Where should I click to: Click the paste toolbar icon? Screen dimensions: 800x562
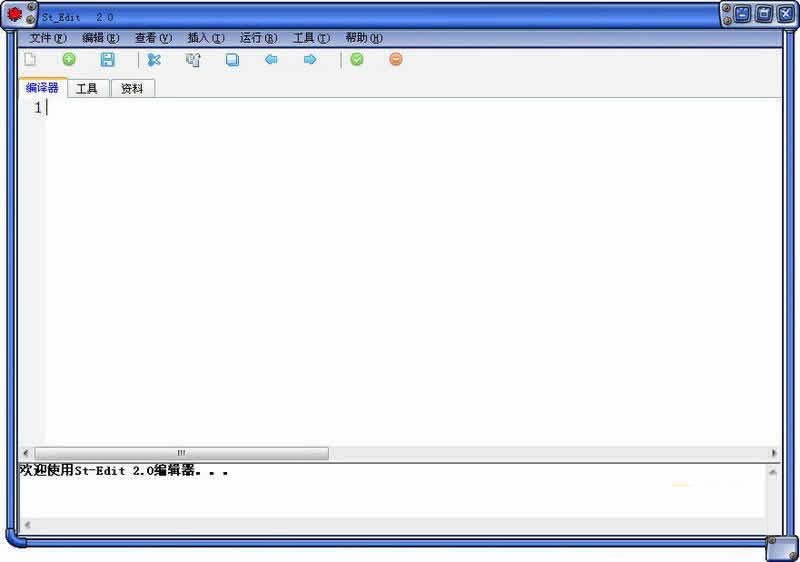coord(232,60)
